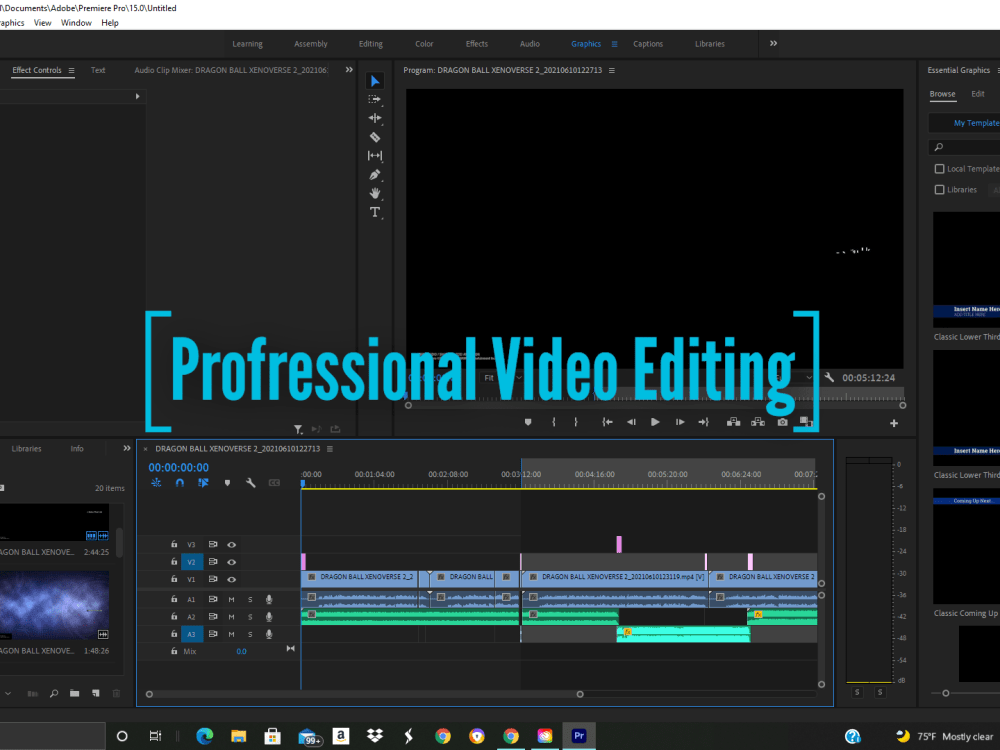The width and height of the screenshot is (1000, 750).
Task: Open timeline sequence panel menu
Action: point(330,449)
